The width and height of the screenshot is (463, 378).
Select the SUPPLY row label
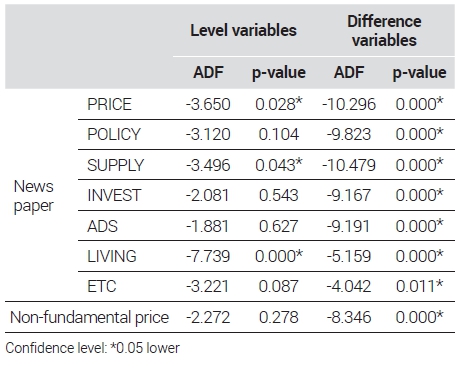click(x=115, y=165)
